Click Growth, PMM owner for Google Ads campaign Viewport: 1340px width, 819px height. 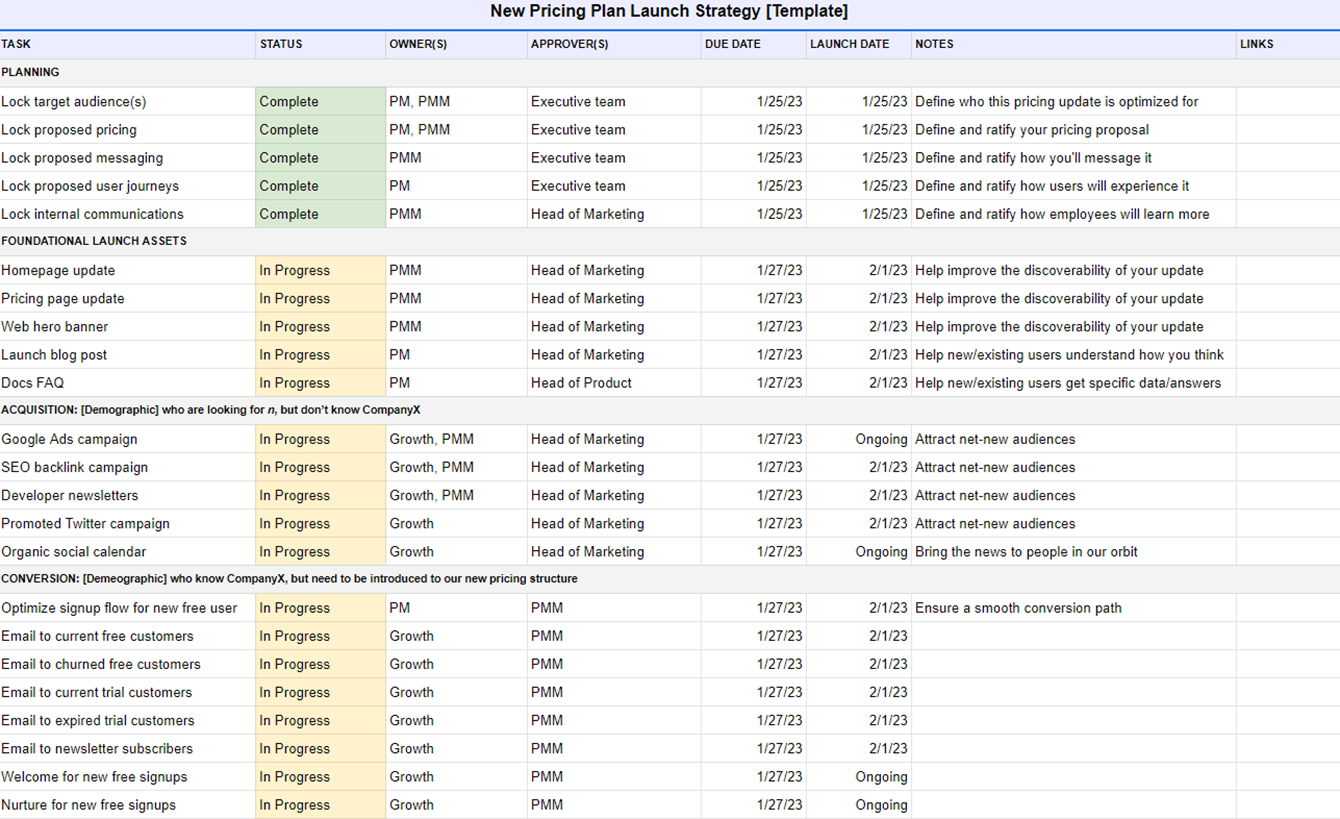point(457,440)
